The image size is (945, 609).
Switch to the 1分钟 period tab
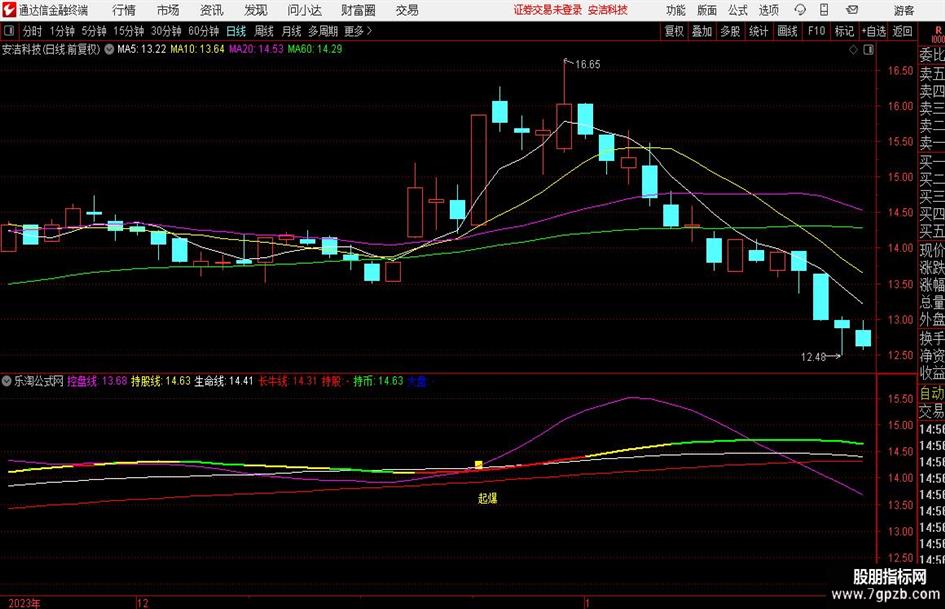[62, 31]
